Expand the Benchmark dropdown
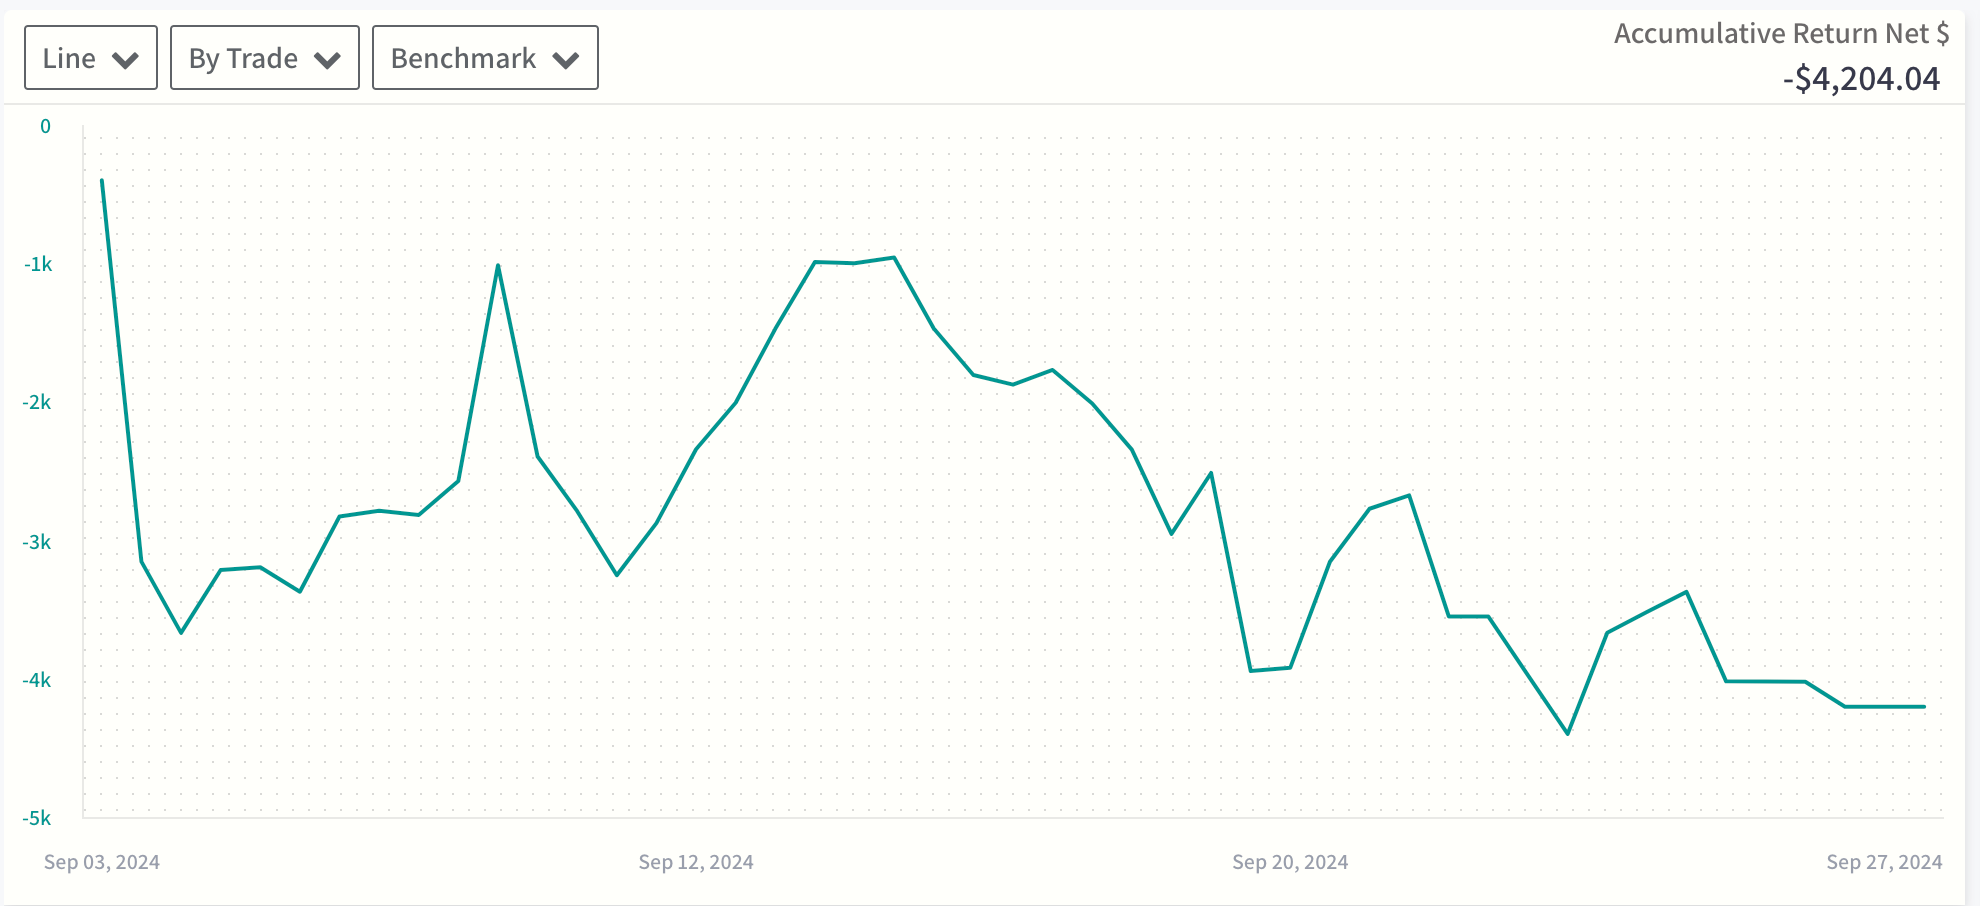The image size is (1980, 906). (x=485, y=58)
